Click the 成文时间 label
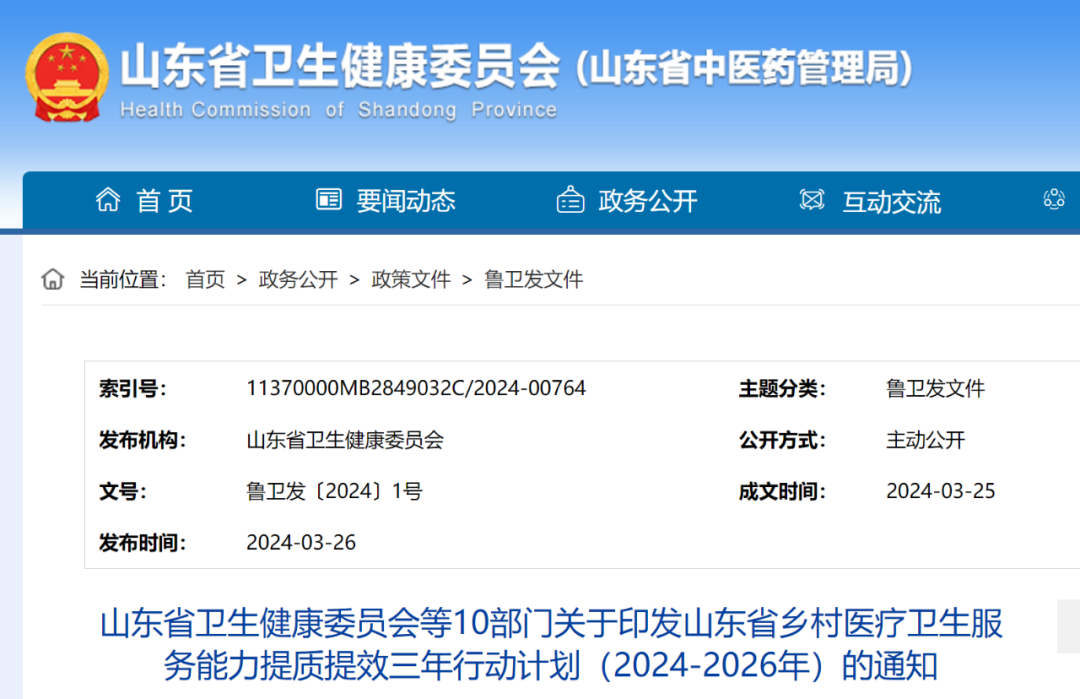The height and width of the screenshot is (699, 1080). point(782,492)
